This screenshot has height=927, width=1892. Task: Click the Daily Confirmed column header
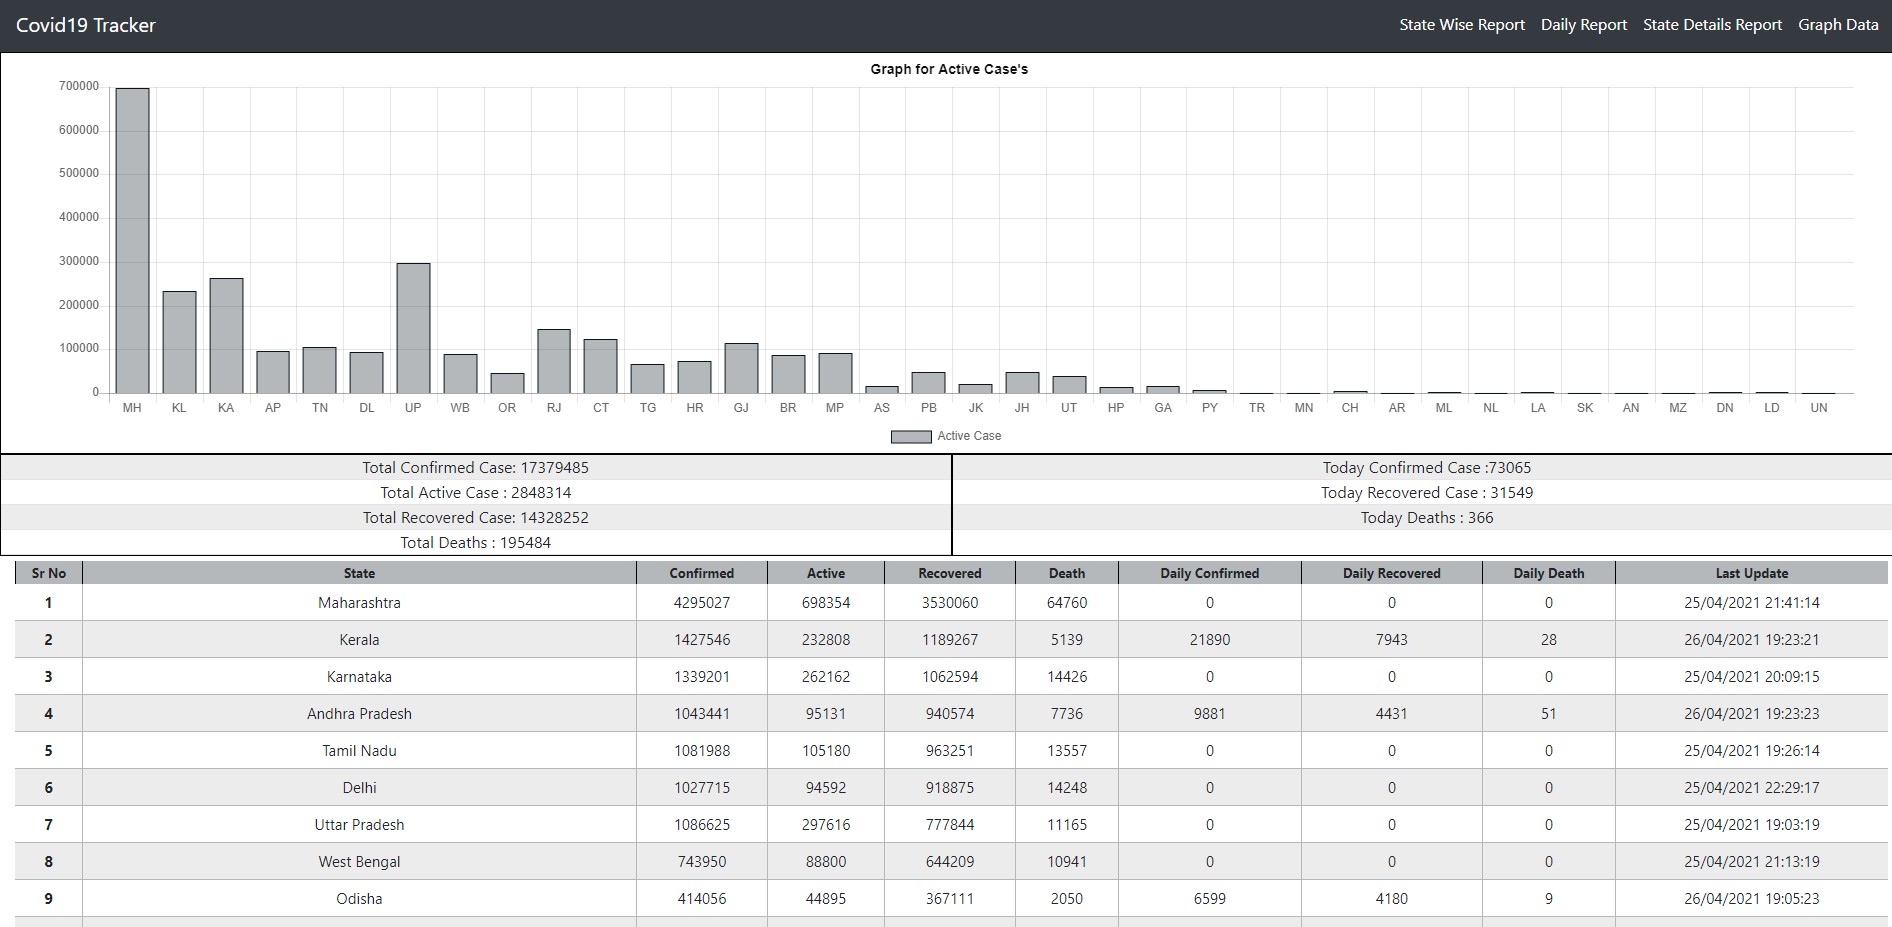coord(1209,573)
